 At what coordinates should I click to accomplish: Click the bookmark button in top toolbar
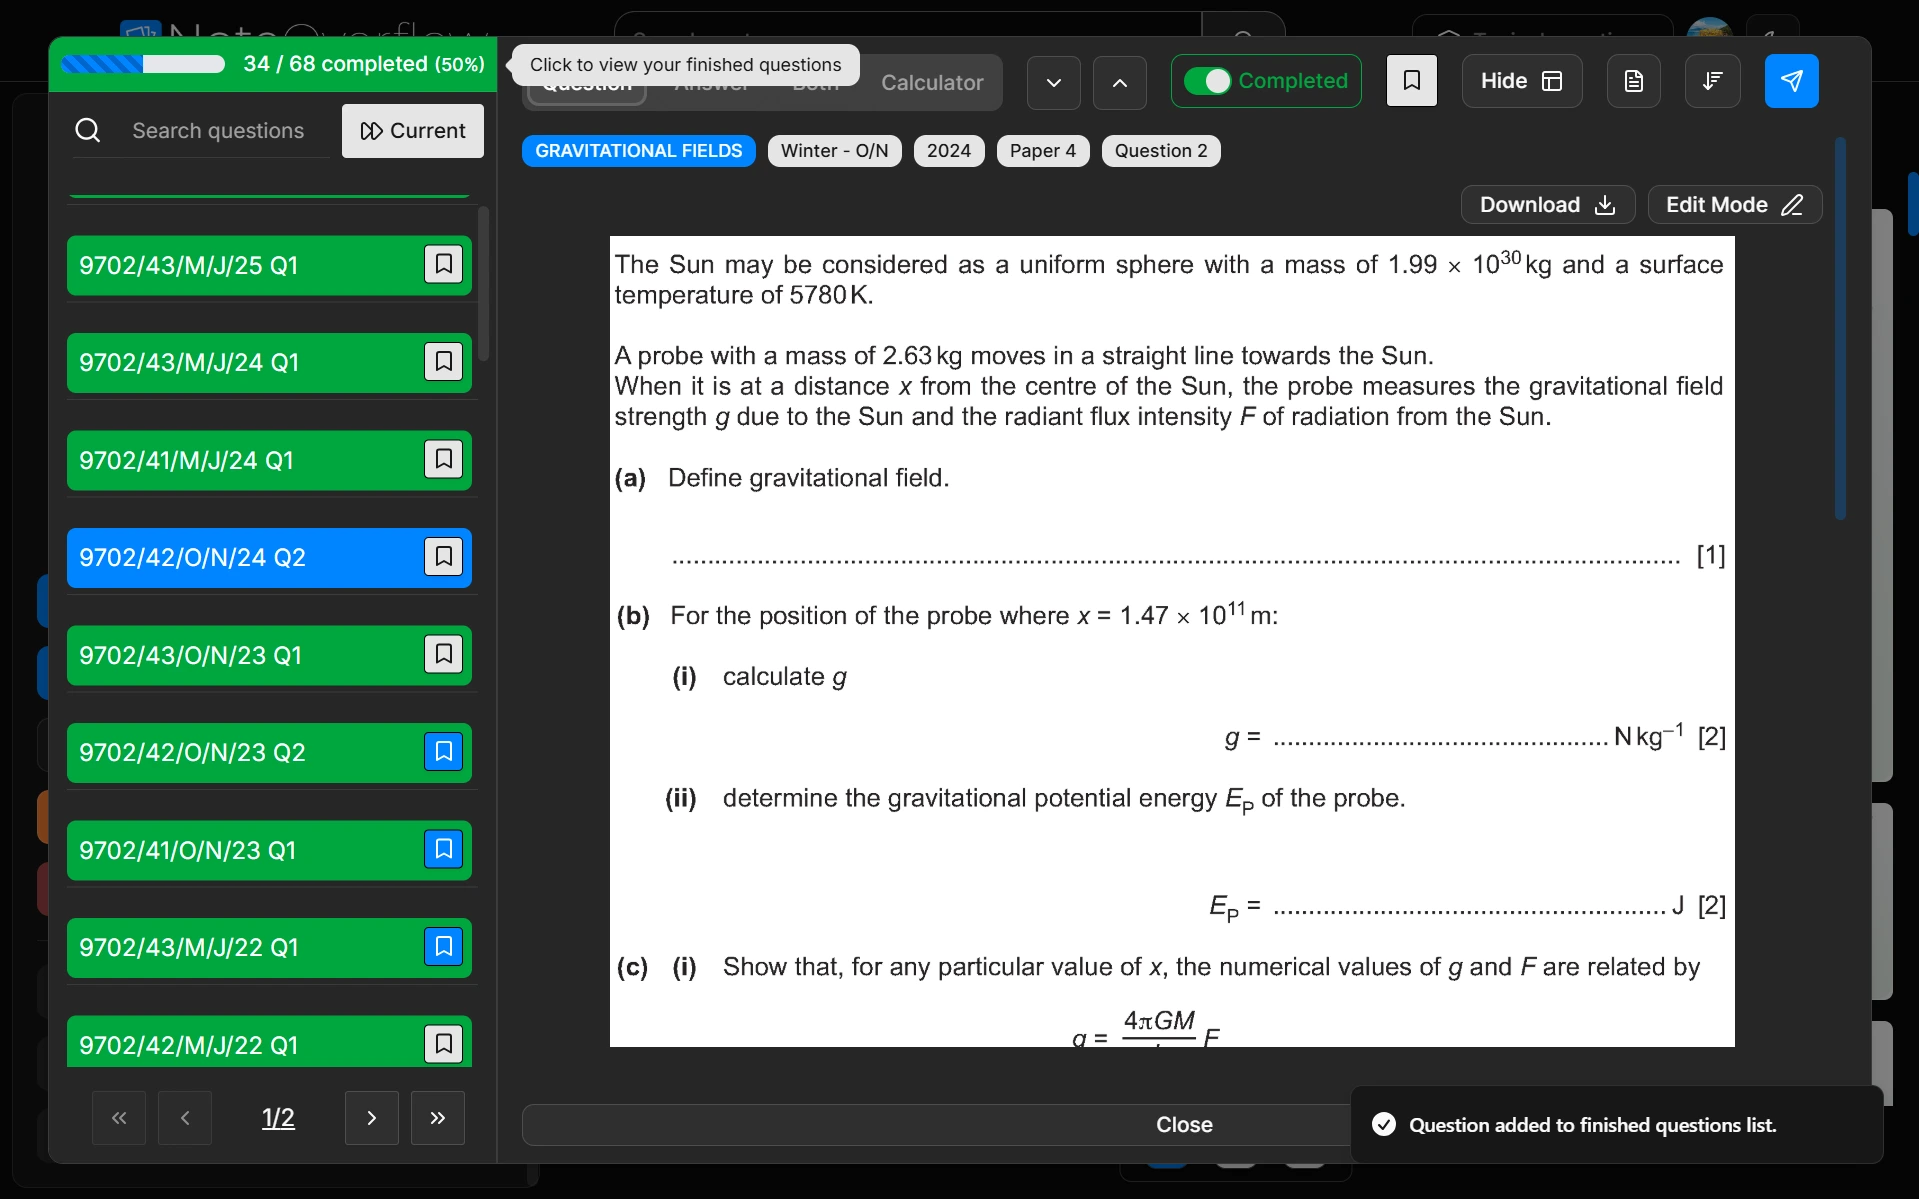(x=1411, y=81)
